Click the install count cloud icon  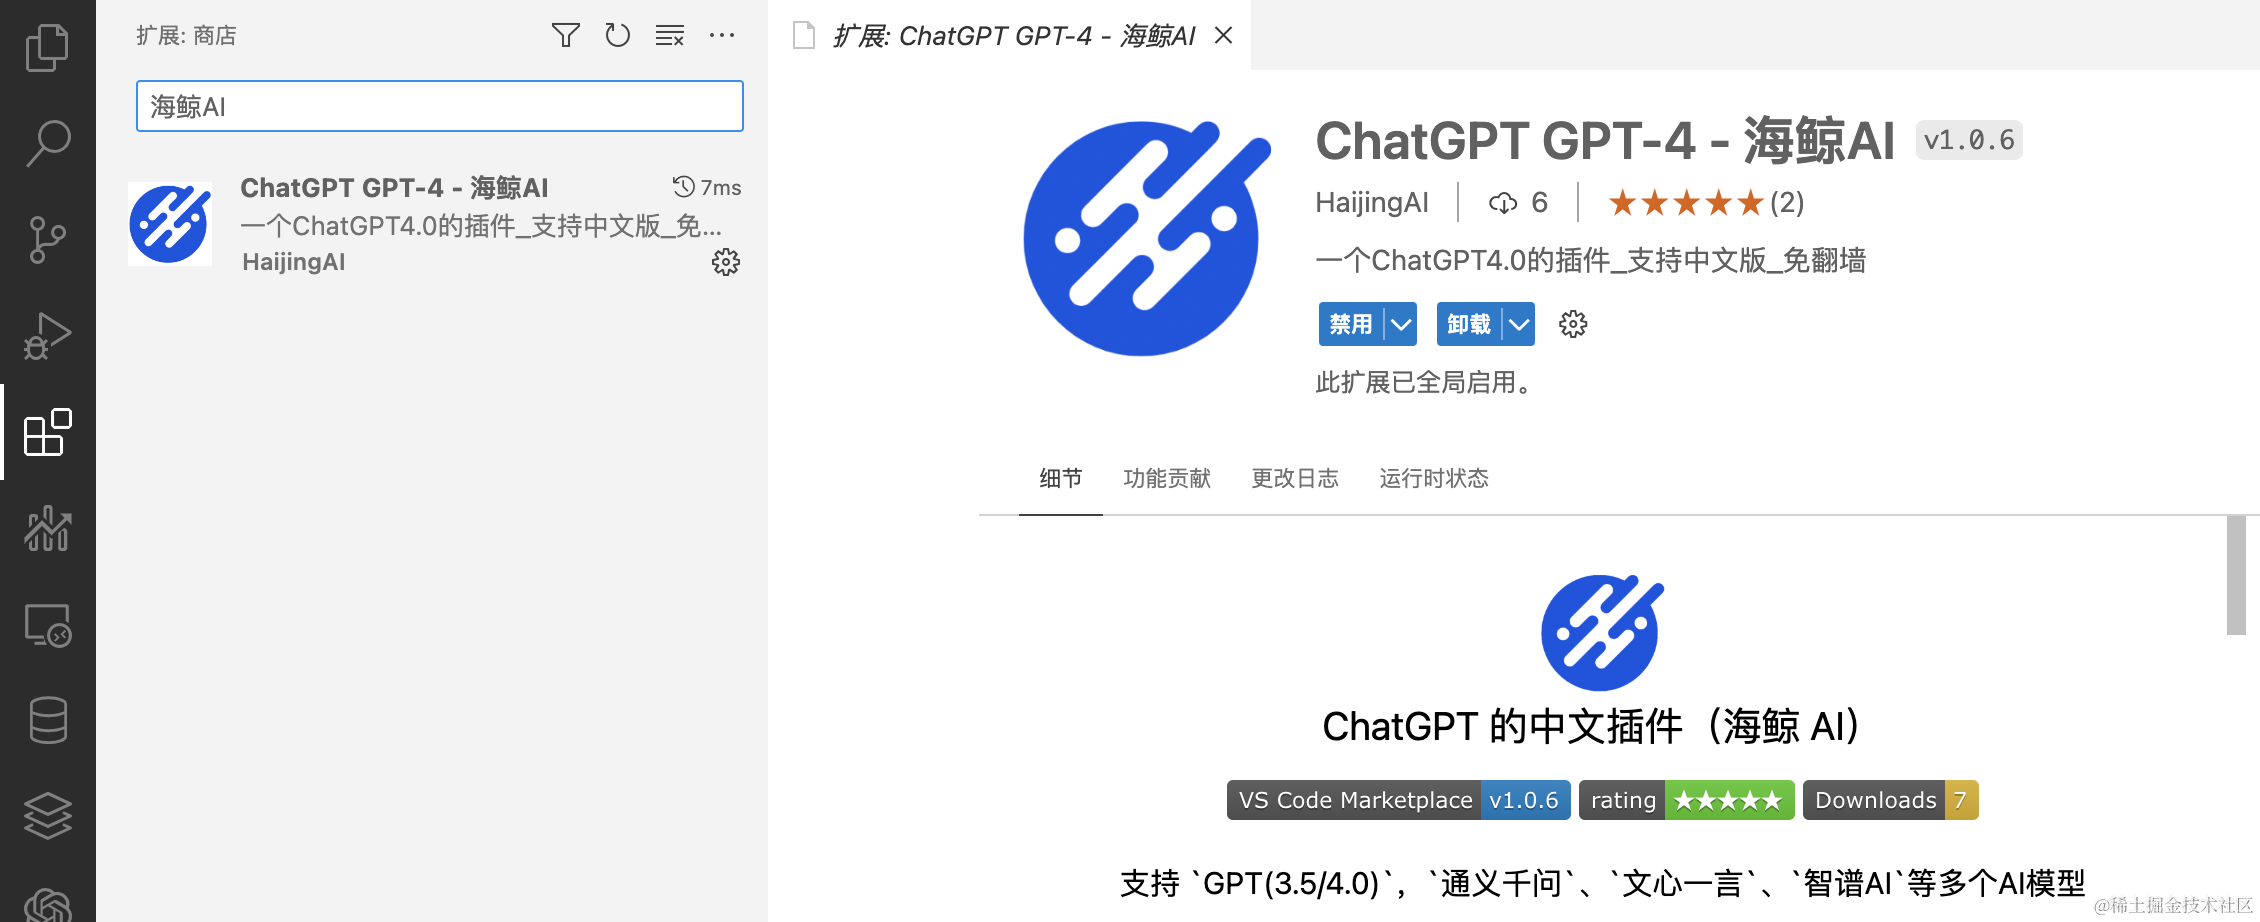[x=1503, y=203]
